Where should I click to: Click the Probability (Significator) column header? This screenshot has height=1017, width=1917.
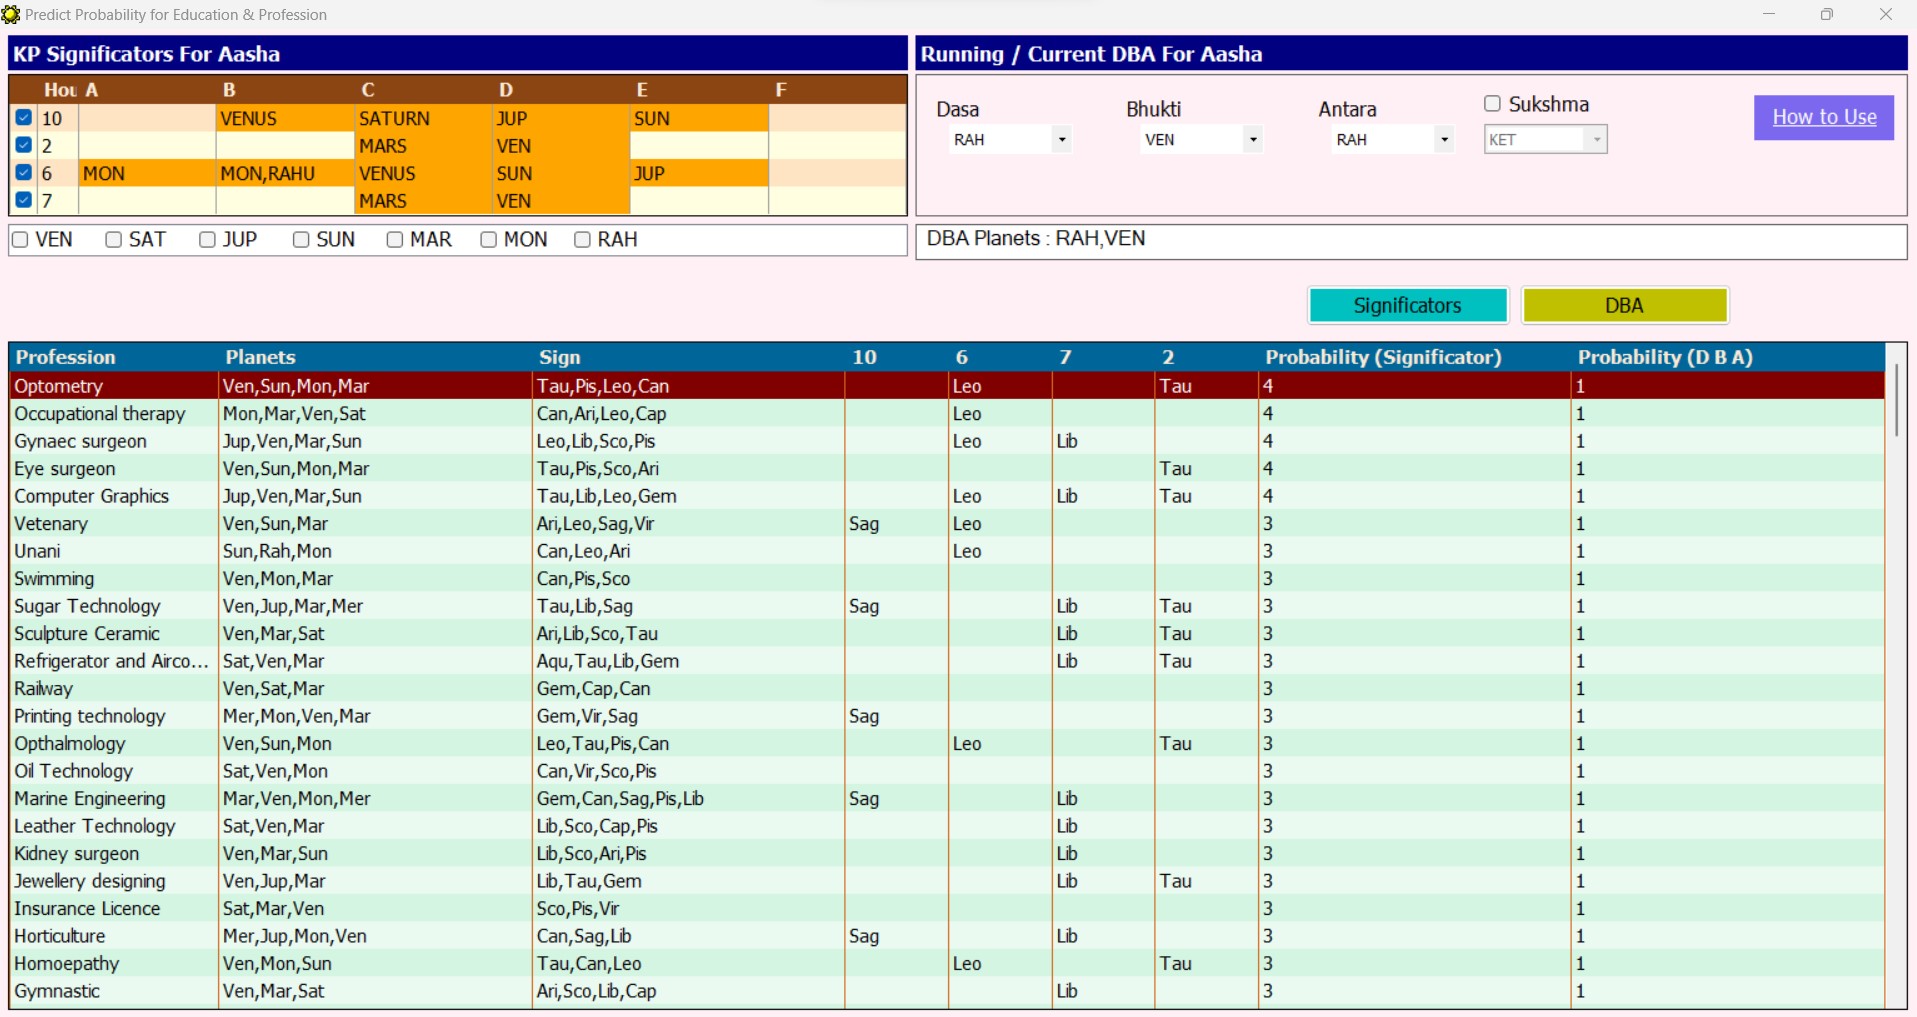coord(1383,357)
